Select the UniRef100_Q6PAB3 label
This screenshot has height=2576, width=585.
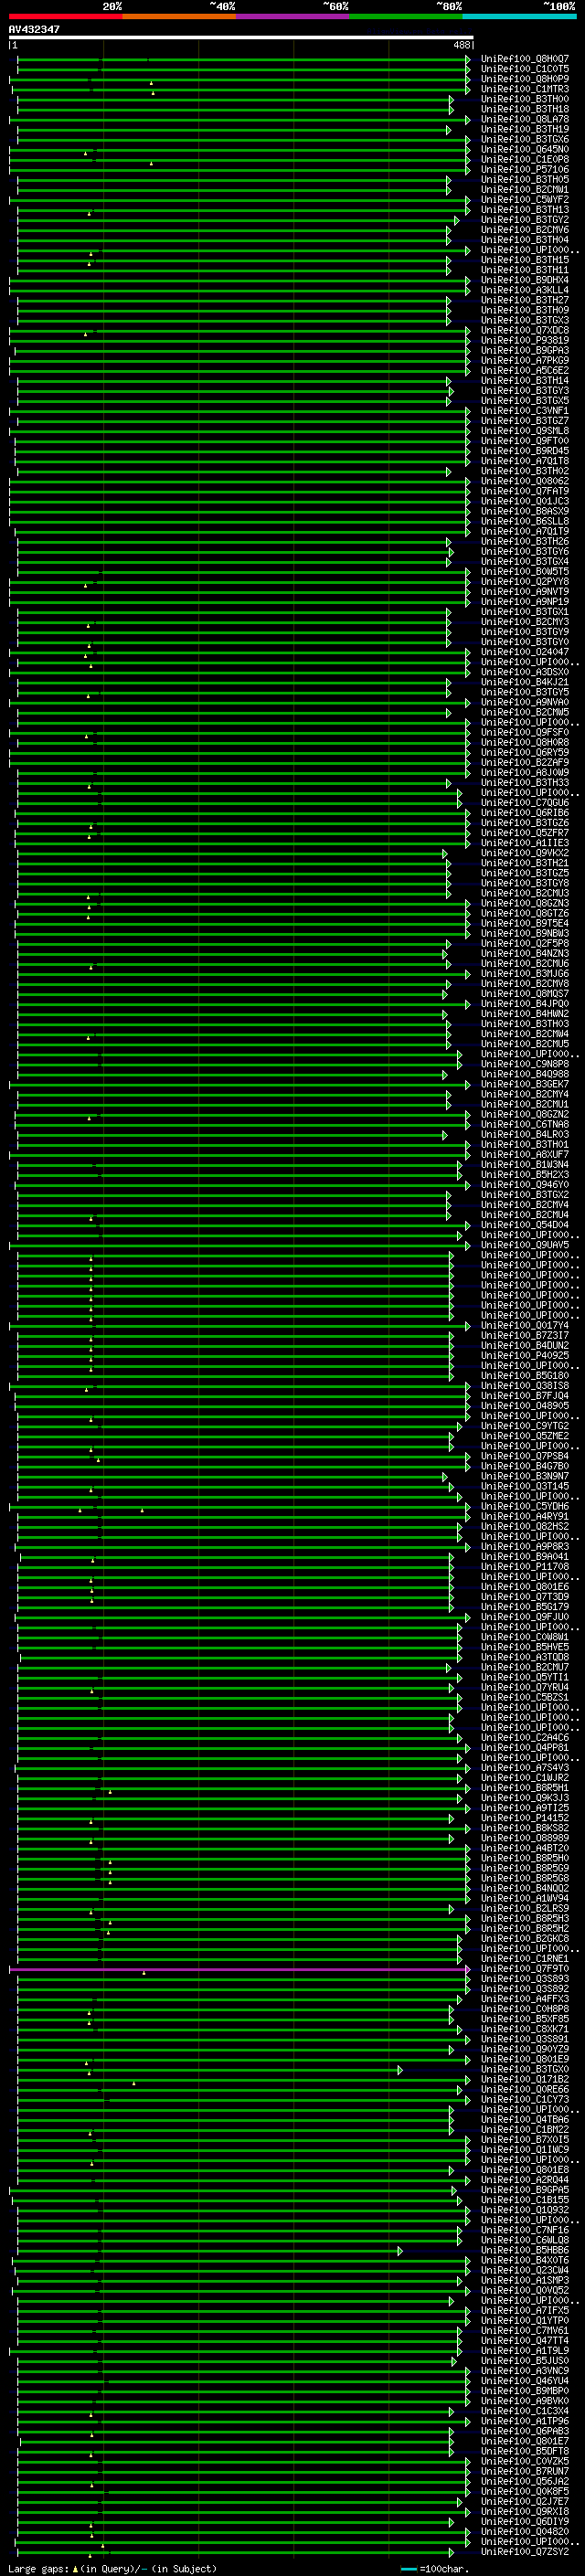tap(525, 2431)
